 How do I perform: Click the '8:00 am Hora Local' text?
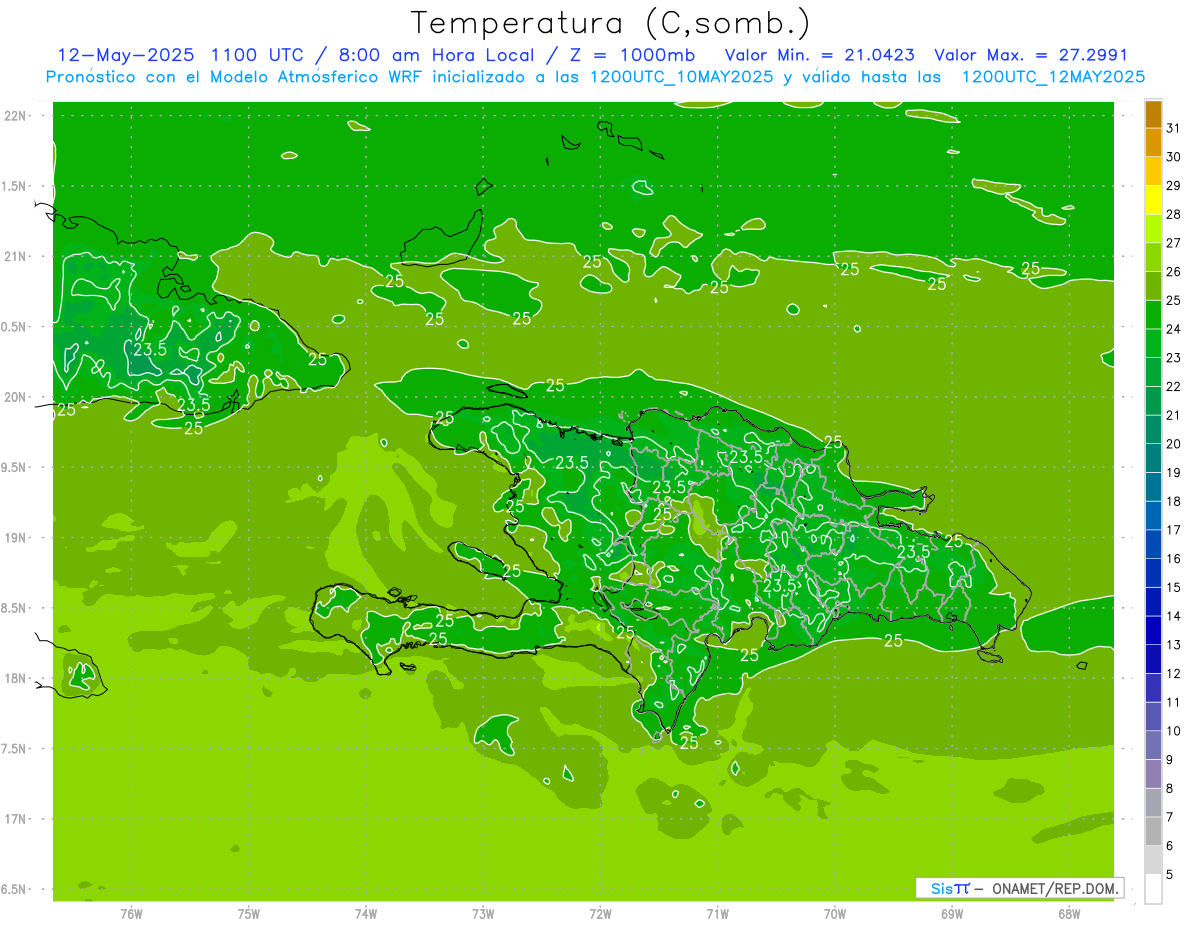click(436, 55)
